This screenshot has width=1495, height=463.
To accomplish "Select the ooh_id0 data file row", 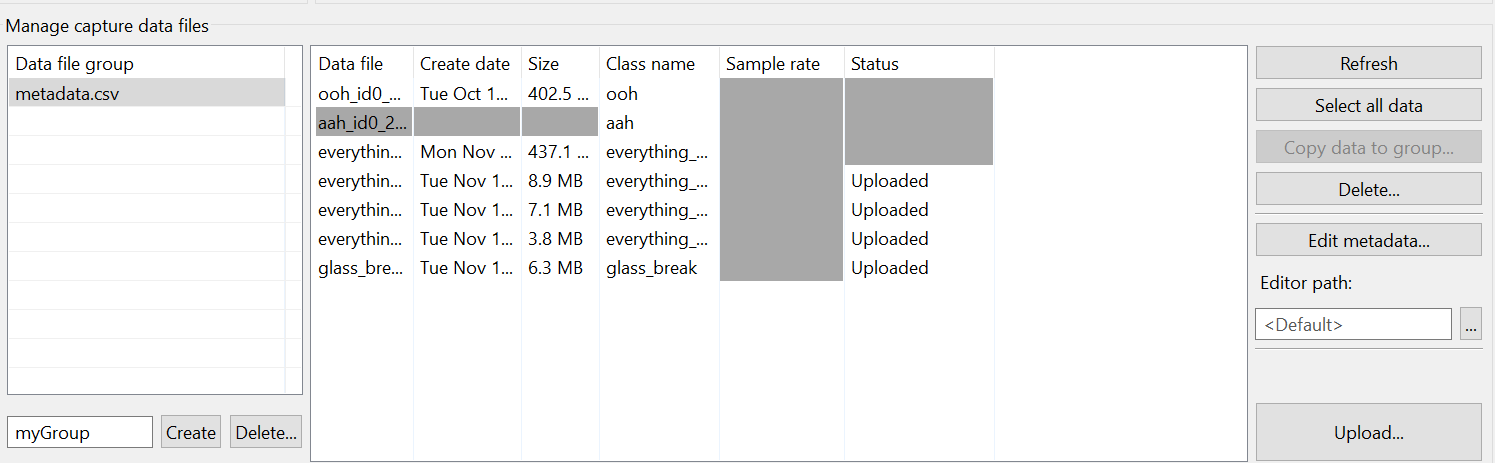I will coord(362,94).
